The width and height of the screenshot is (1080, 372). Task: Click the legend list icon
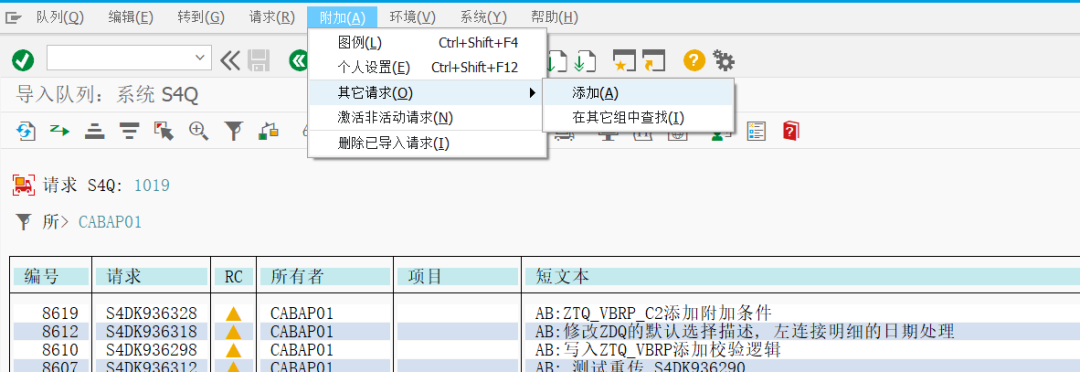pos(756,131)
